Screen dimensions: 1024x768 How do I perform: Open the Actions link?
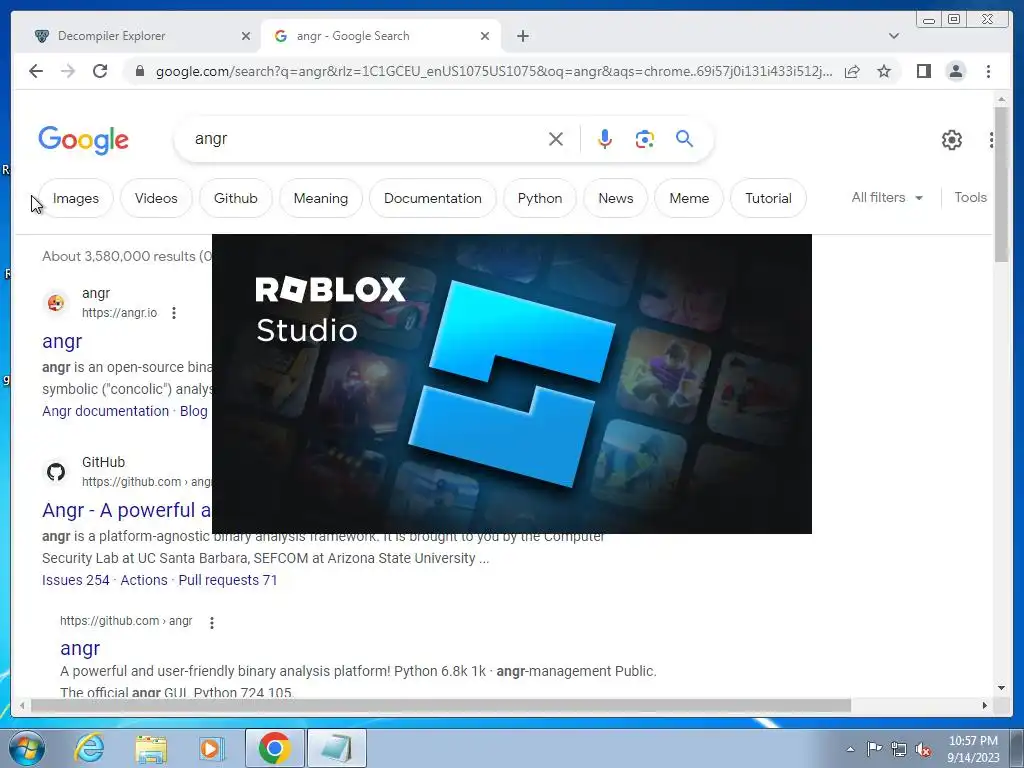click(x=144, y=580)
